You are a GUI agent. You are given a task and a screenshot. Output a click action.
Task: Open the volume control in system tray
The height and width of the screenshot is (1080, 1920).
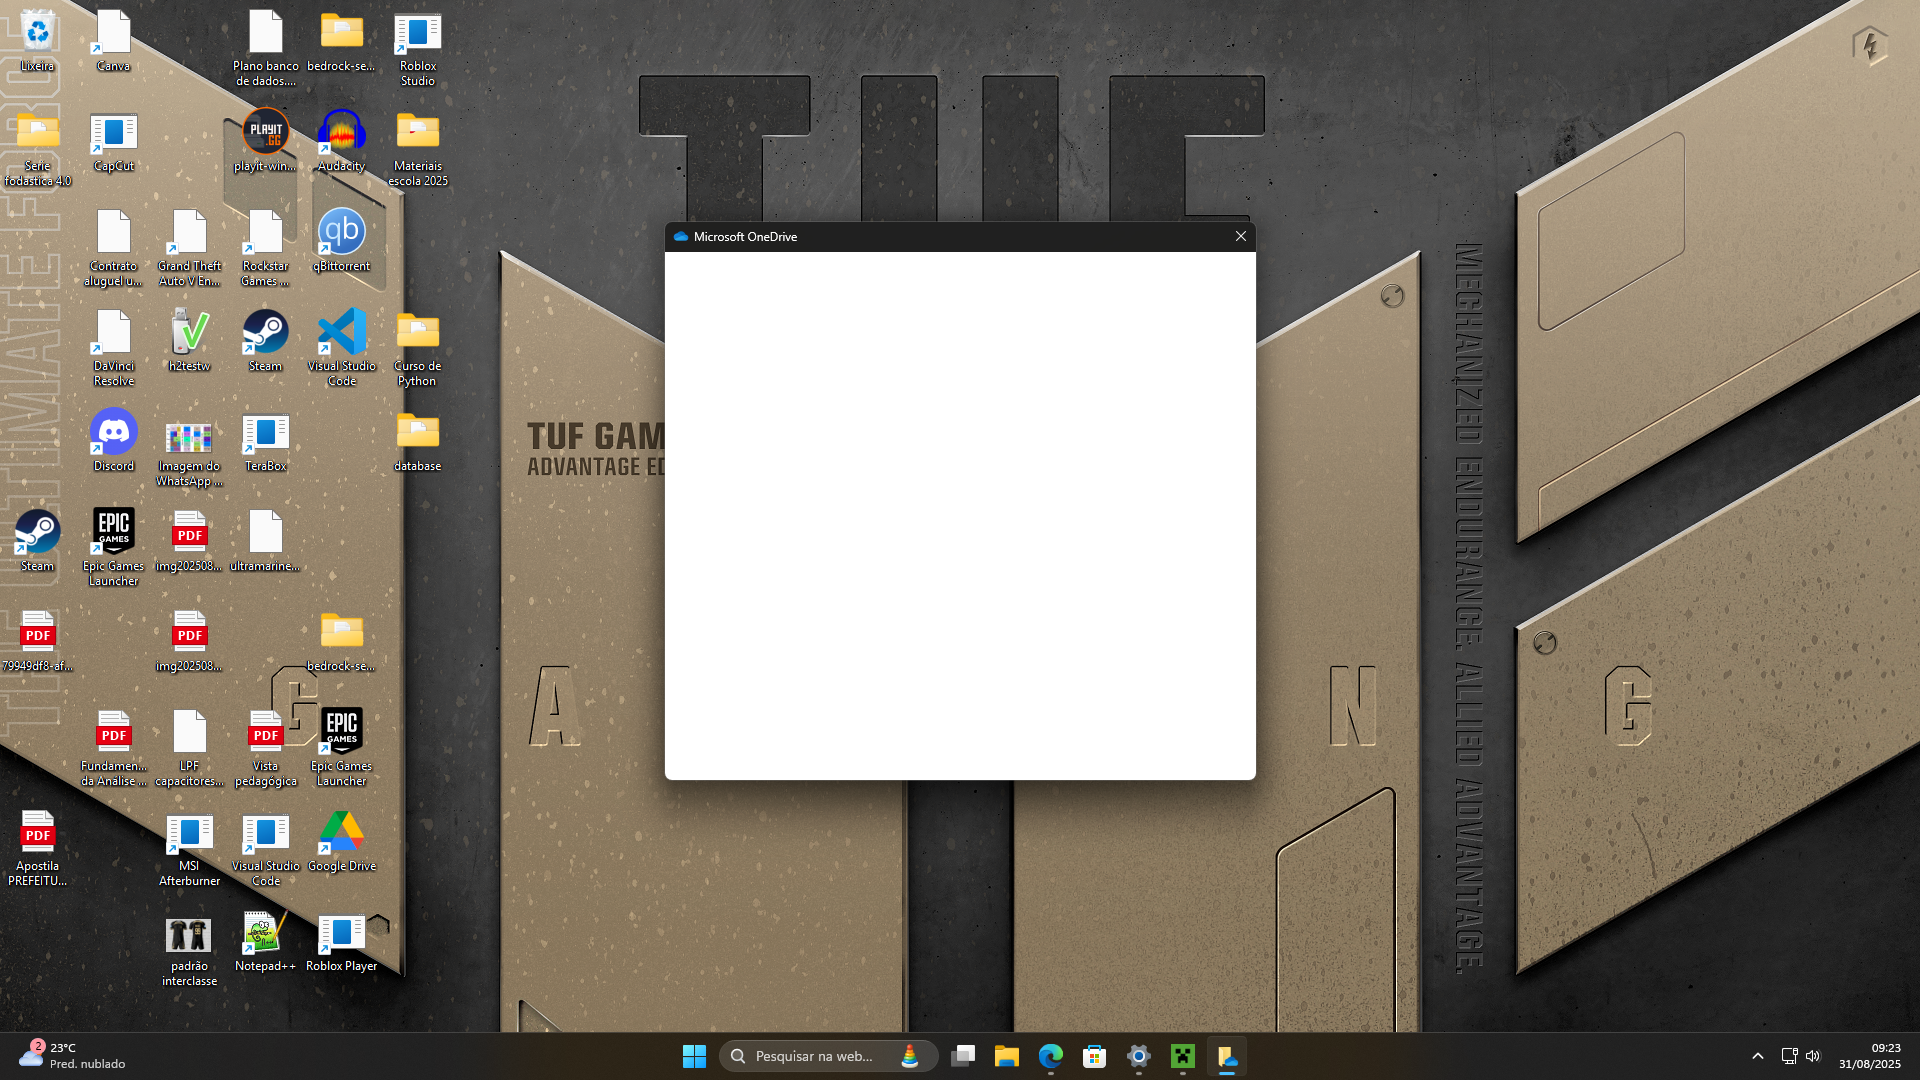coord(1813,1056)
